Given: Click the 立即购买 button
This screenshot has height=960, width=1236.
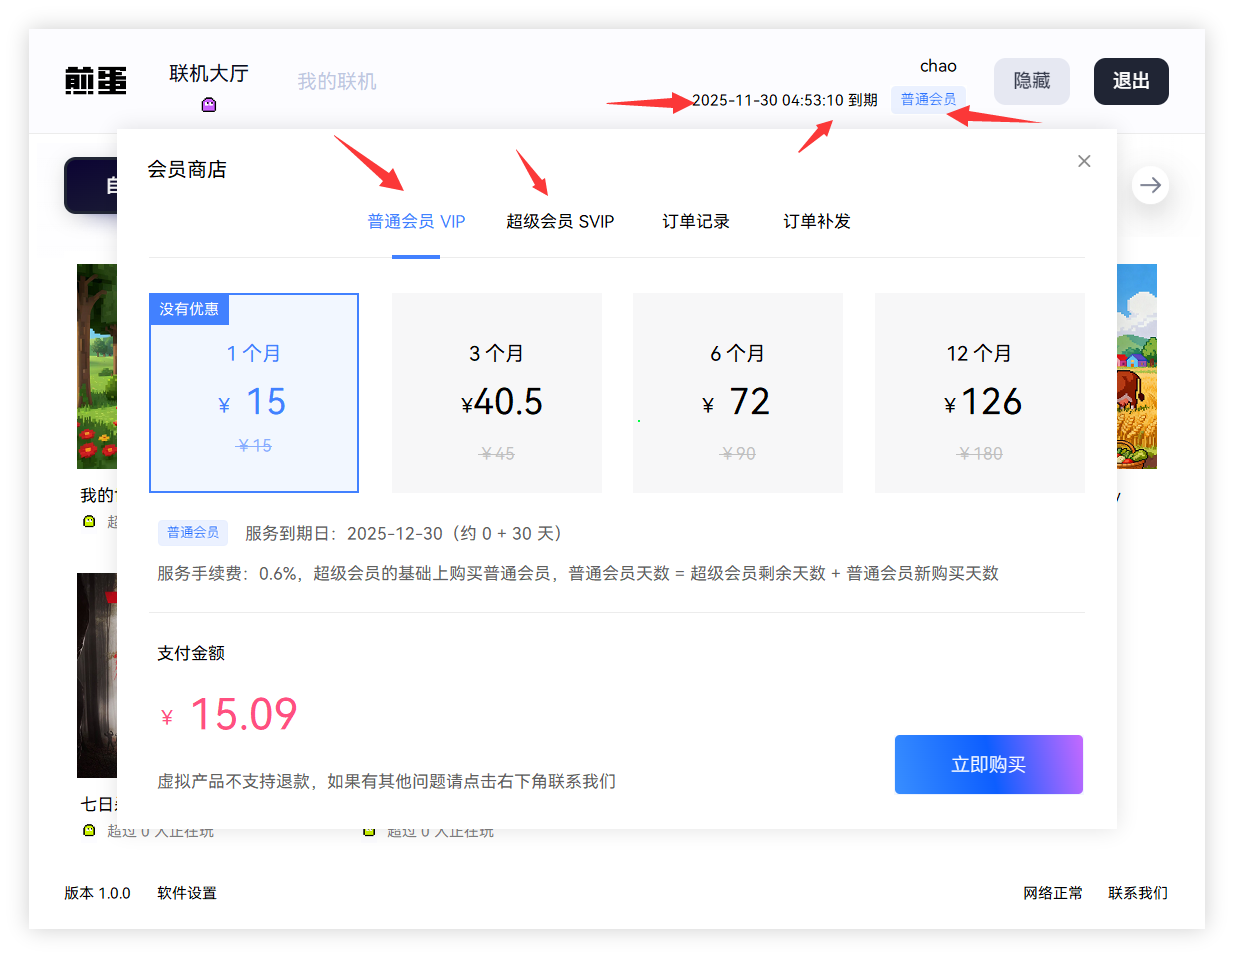Looking at the screenshot, I should pyautogui.click(x=988, y=765).
